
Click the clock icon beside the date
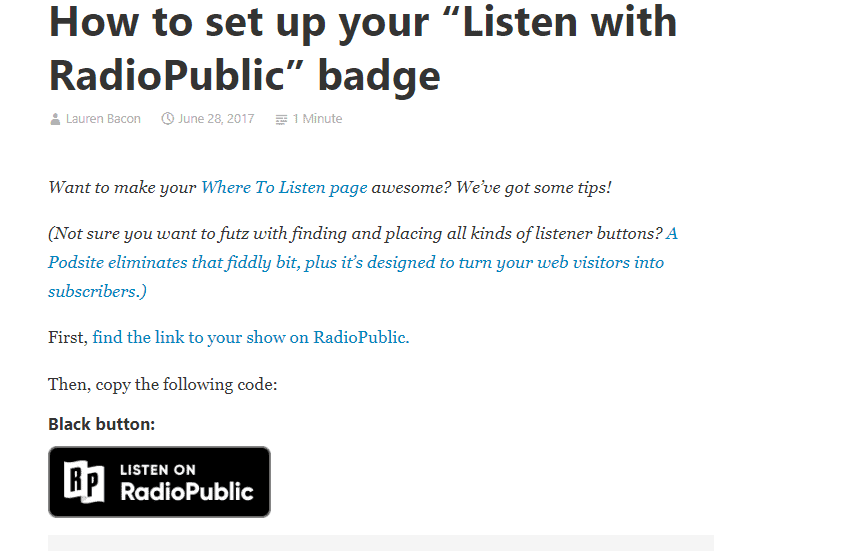167,119
